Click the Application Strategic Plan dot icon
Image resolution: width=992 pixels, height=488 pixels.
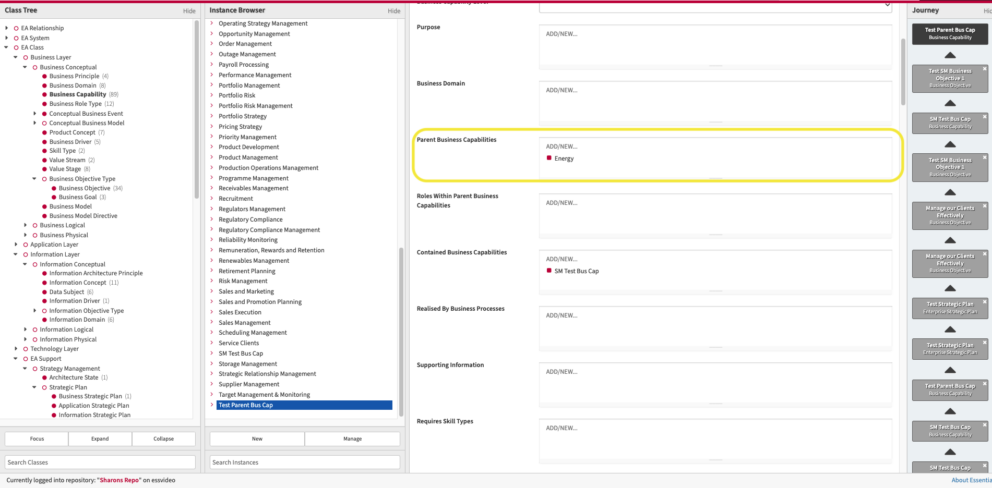point(54,406)
